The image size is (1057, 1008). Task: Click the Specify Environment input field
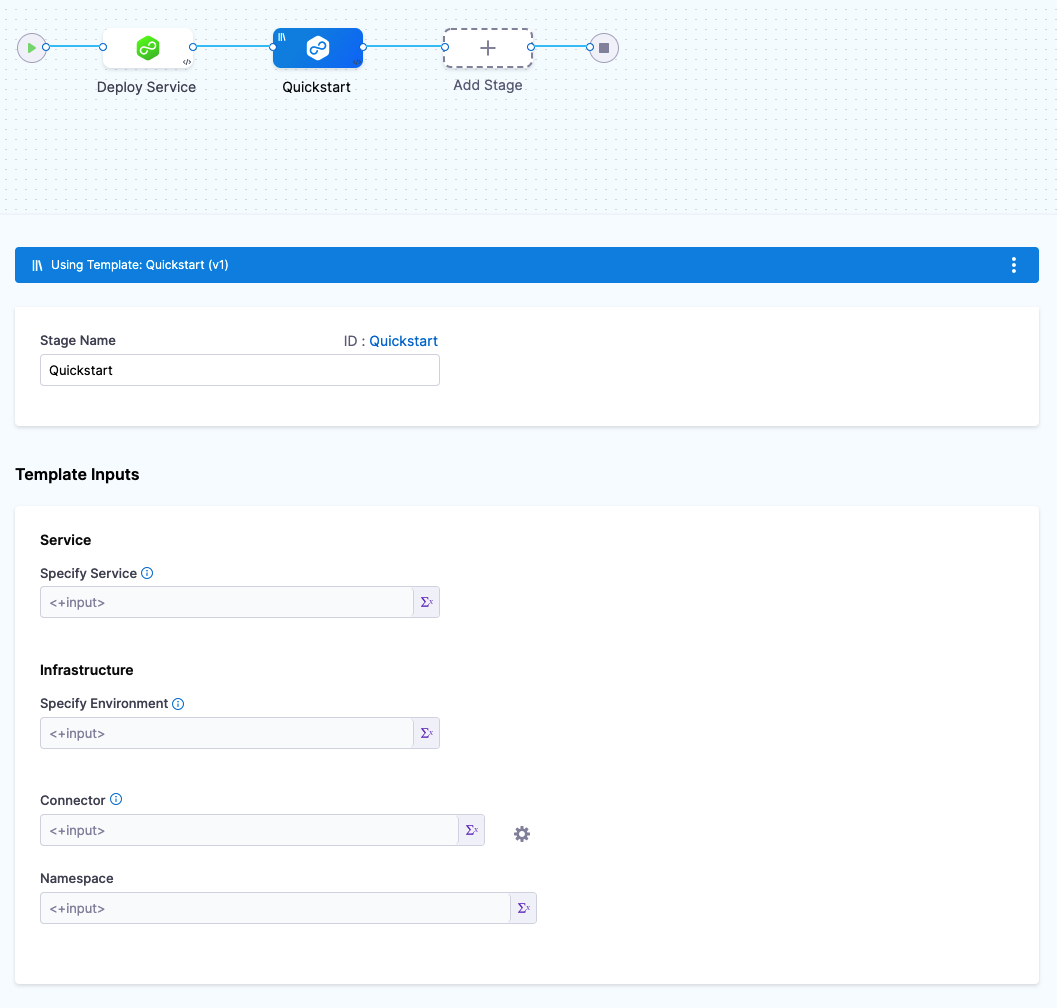(226, 733)
